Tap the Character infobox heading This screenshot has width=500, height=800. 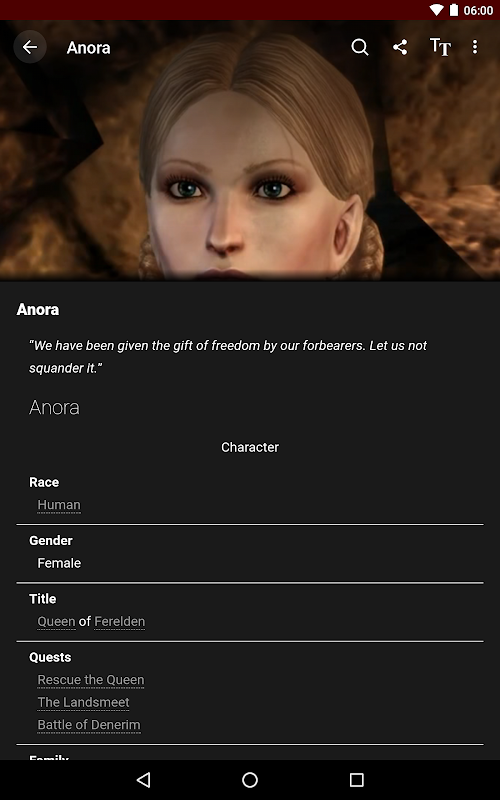[250, 447]
